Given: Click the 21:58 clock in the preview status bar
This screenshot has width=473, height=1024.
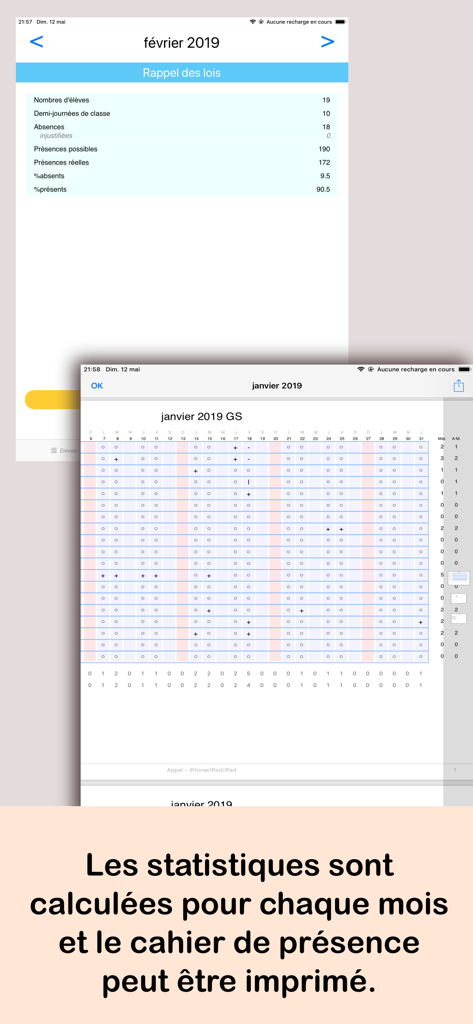Looking at the screenshot, I should click(92, 370).
